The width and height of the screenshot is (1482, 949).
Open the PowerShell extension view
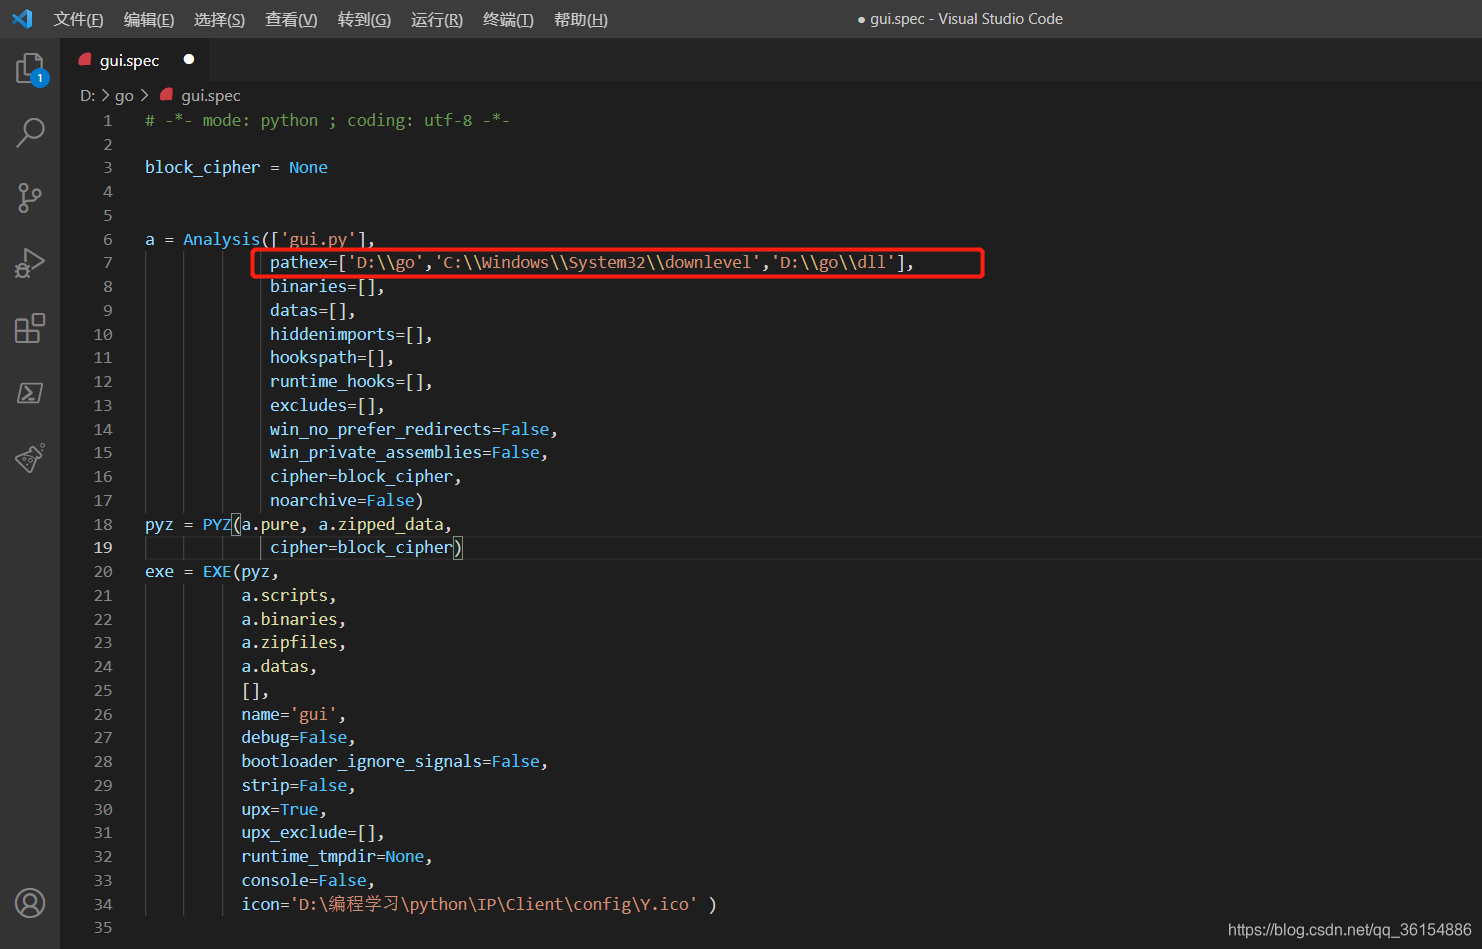tap(29, 393)
